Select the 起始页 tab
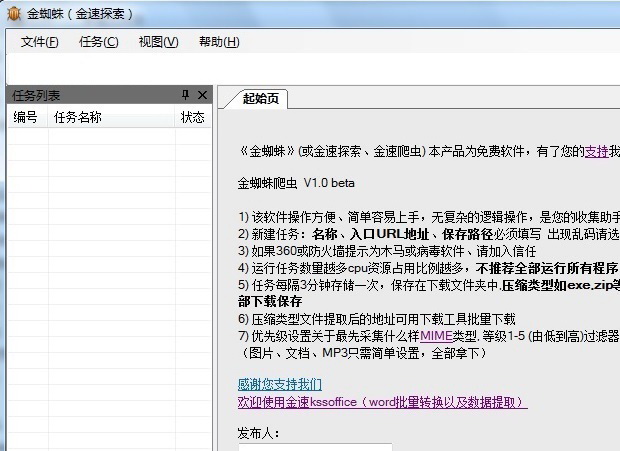The image size is (620, 451). (261, 98)
